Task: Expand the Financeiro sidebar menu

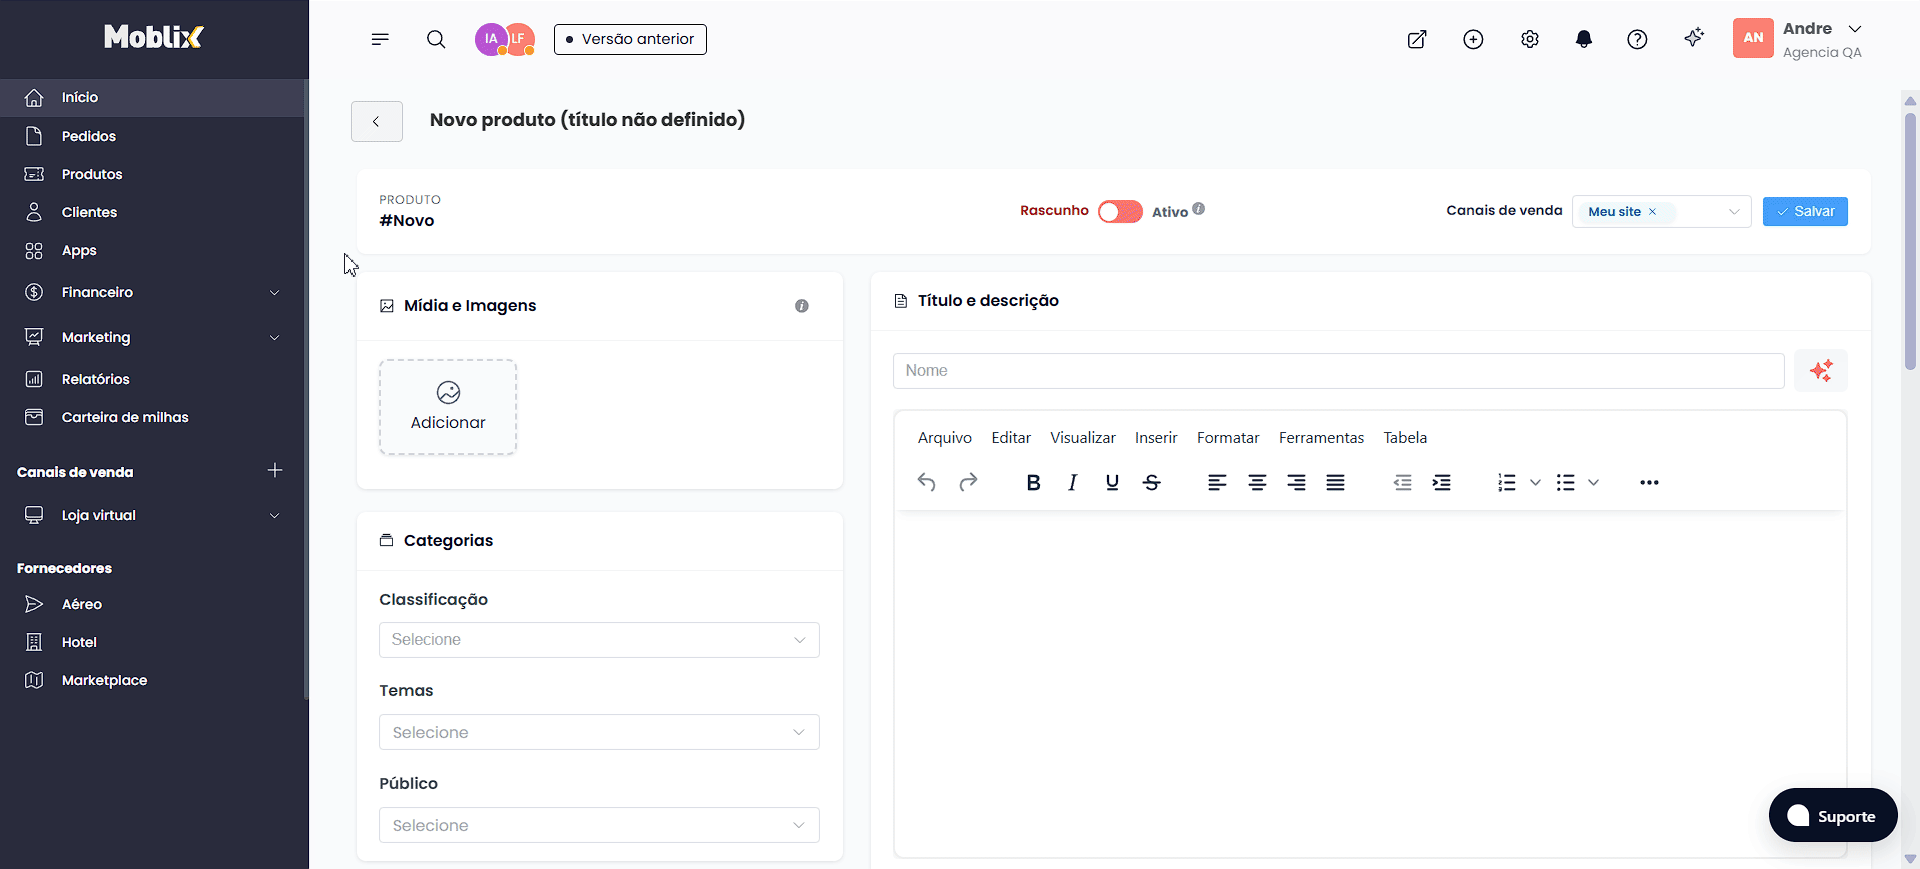Action: [x=152, y=292]
